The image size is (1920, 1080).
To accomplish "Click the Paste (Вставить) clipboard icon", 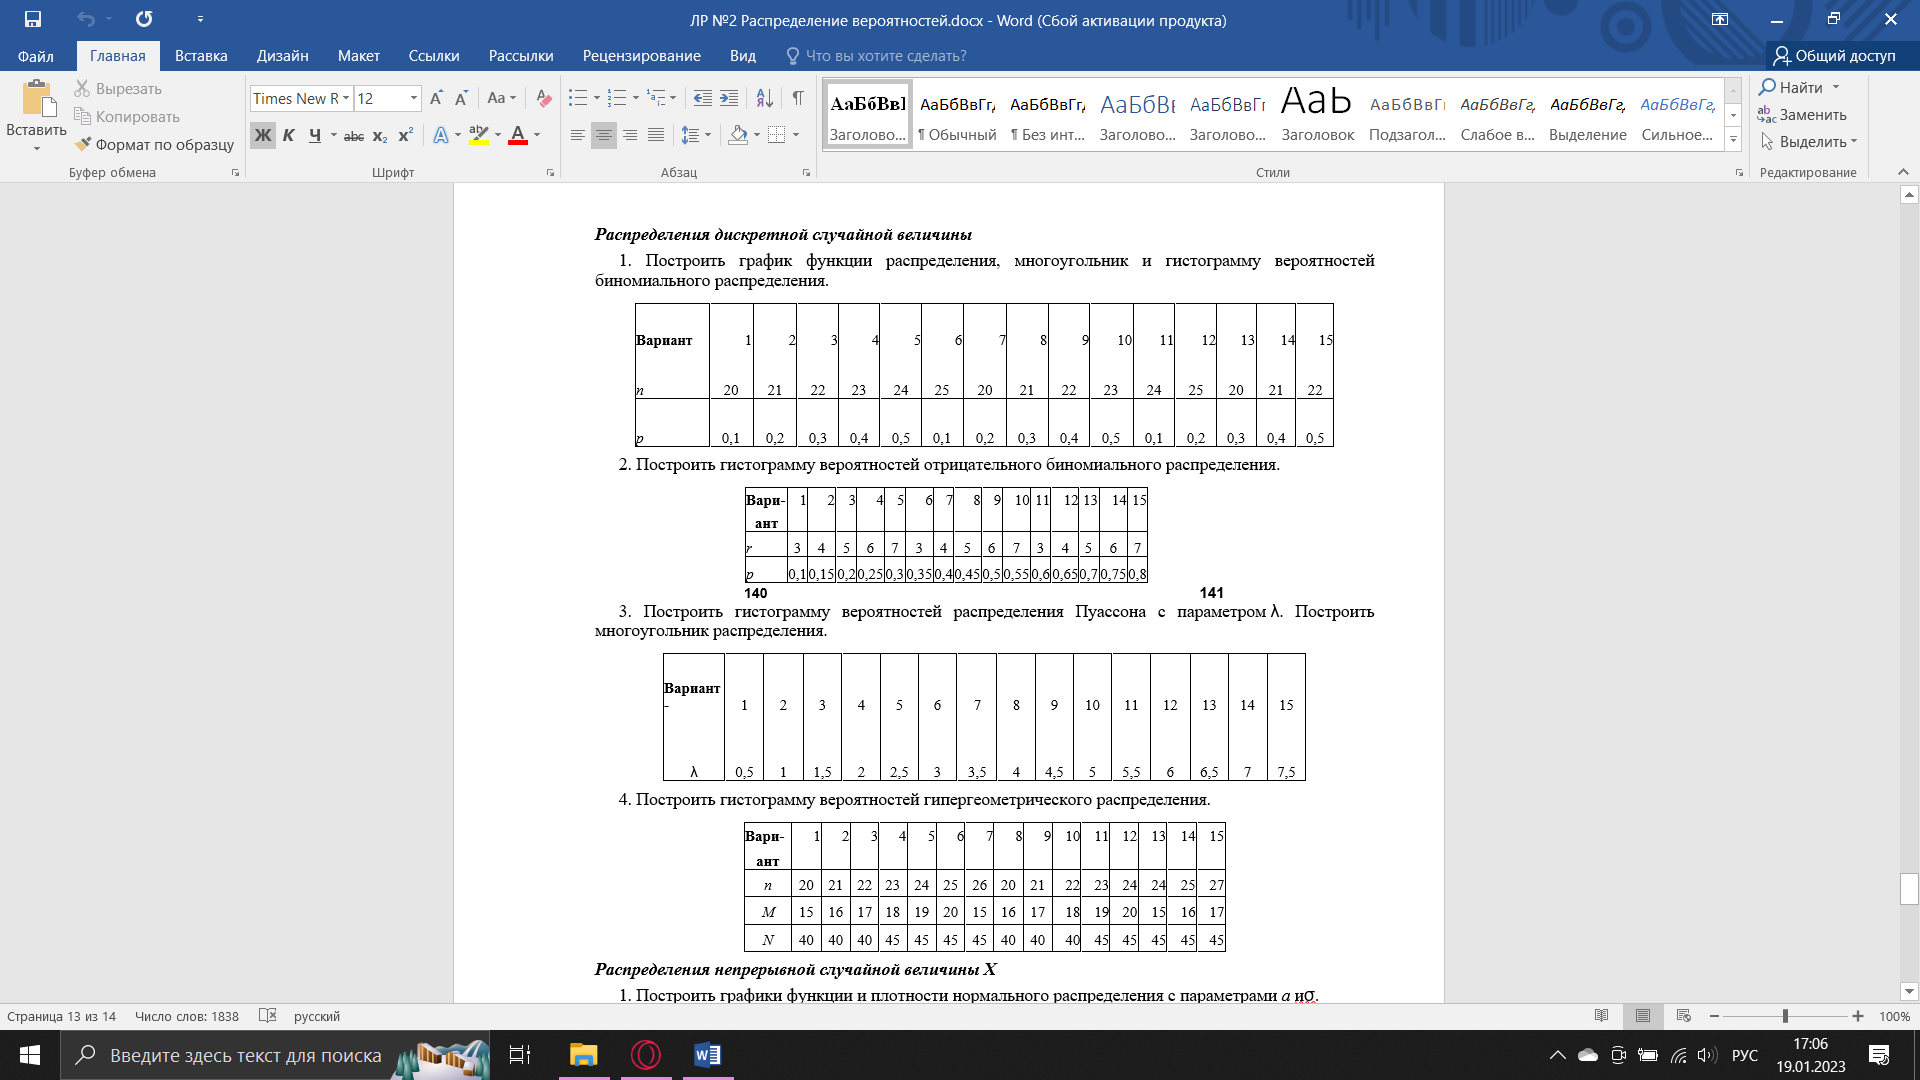I will [37, 99].
